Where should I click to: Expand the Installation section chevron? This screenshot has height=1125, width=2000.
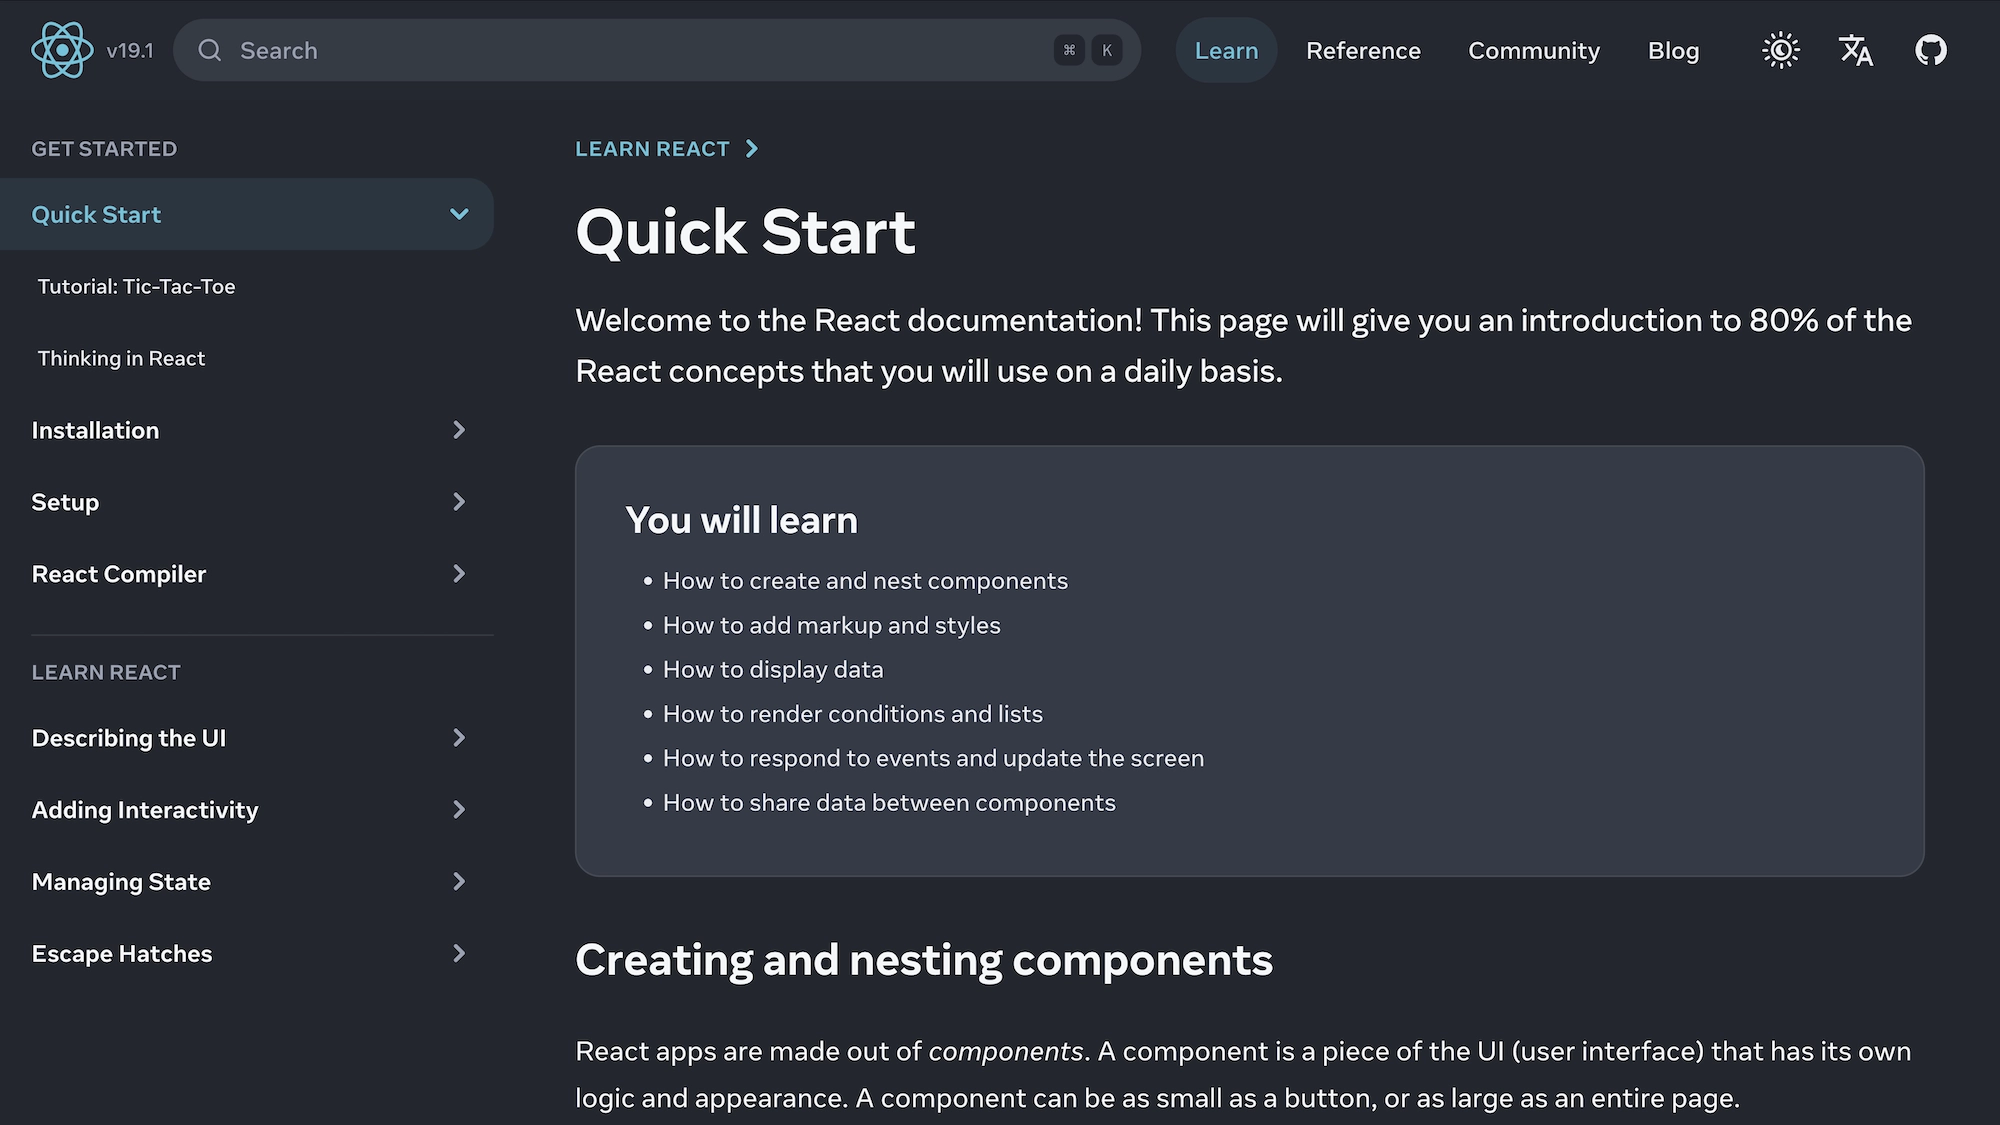[x=459, y=430]
